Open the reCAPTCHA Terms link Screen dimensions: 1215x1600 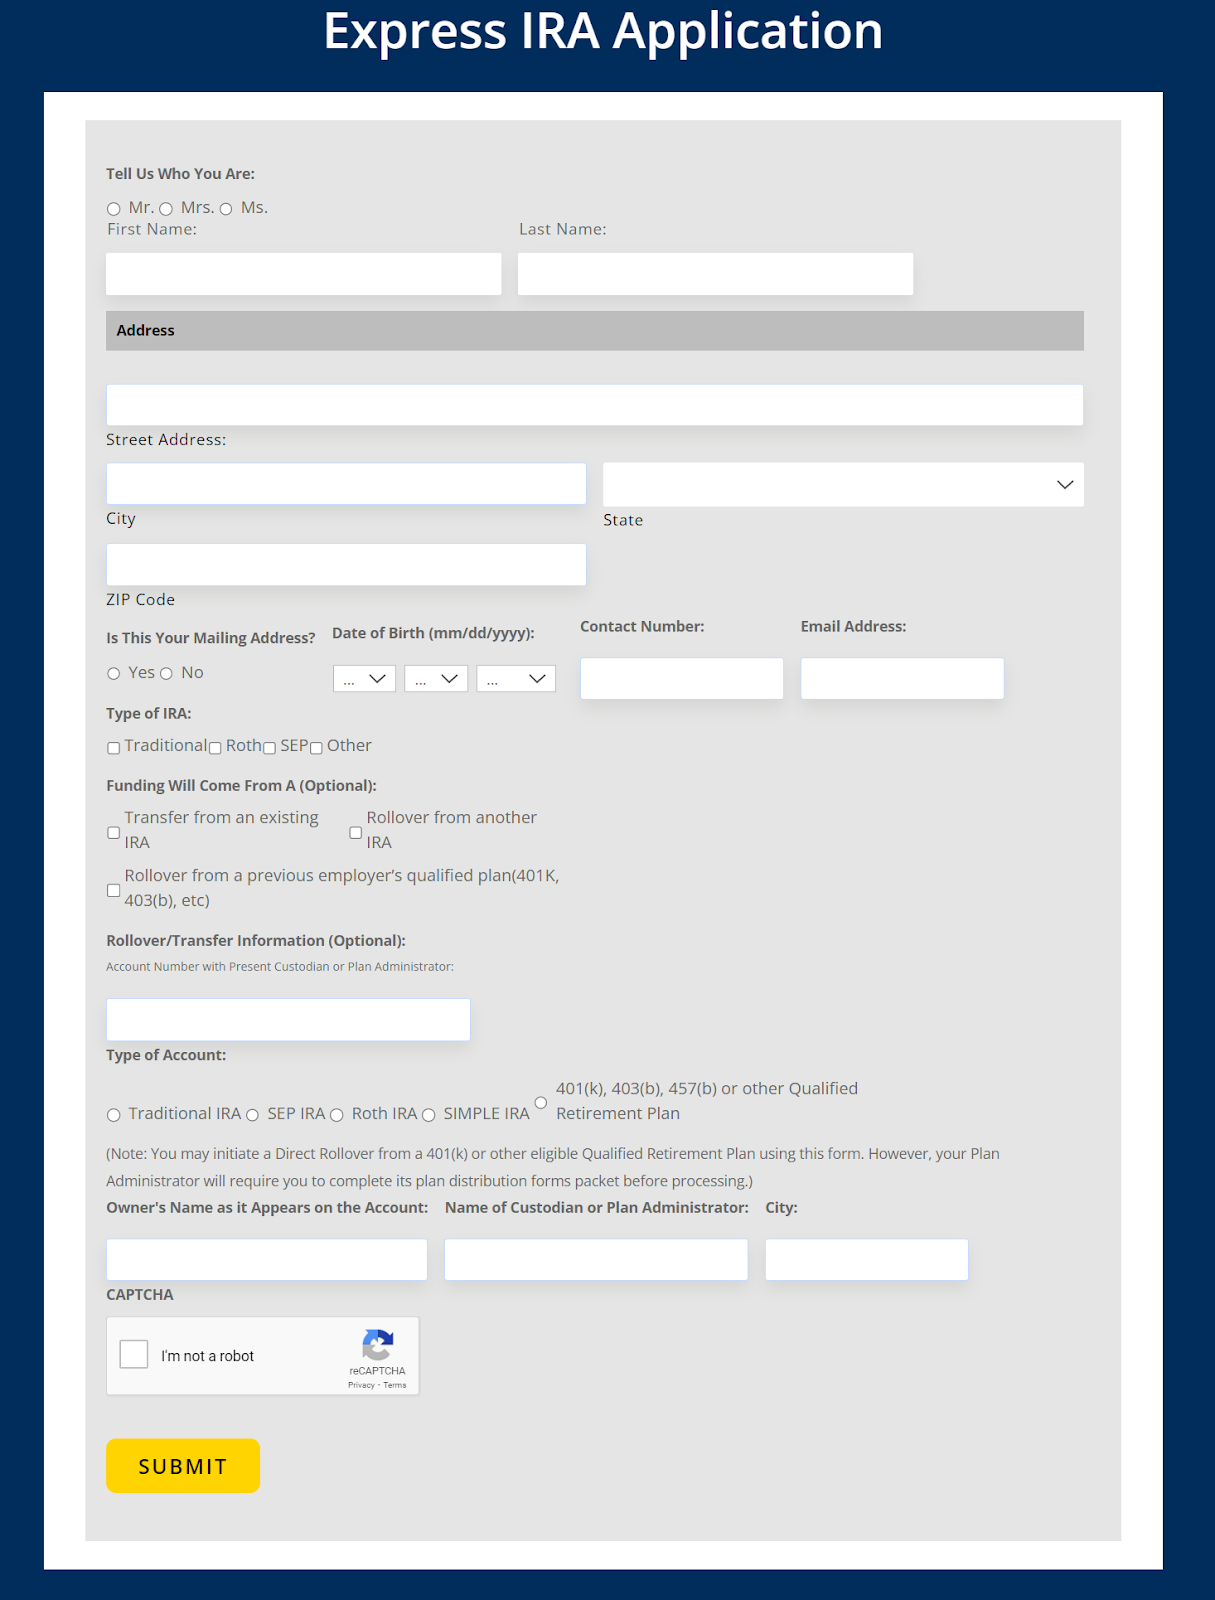[395, 1385]
